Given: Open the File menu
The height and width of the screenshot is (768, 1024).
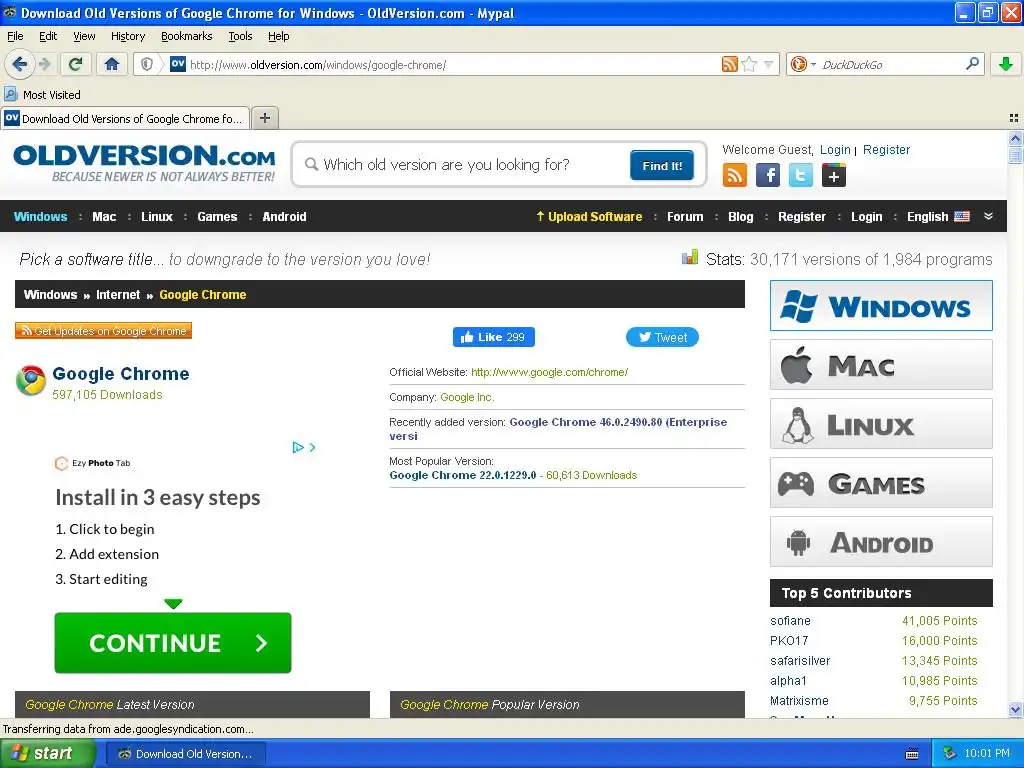Looking at the screenshot, I should [15, 36].
